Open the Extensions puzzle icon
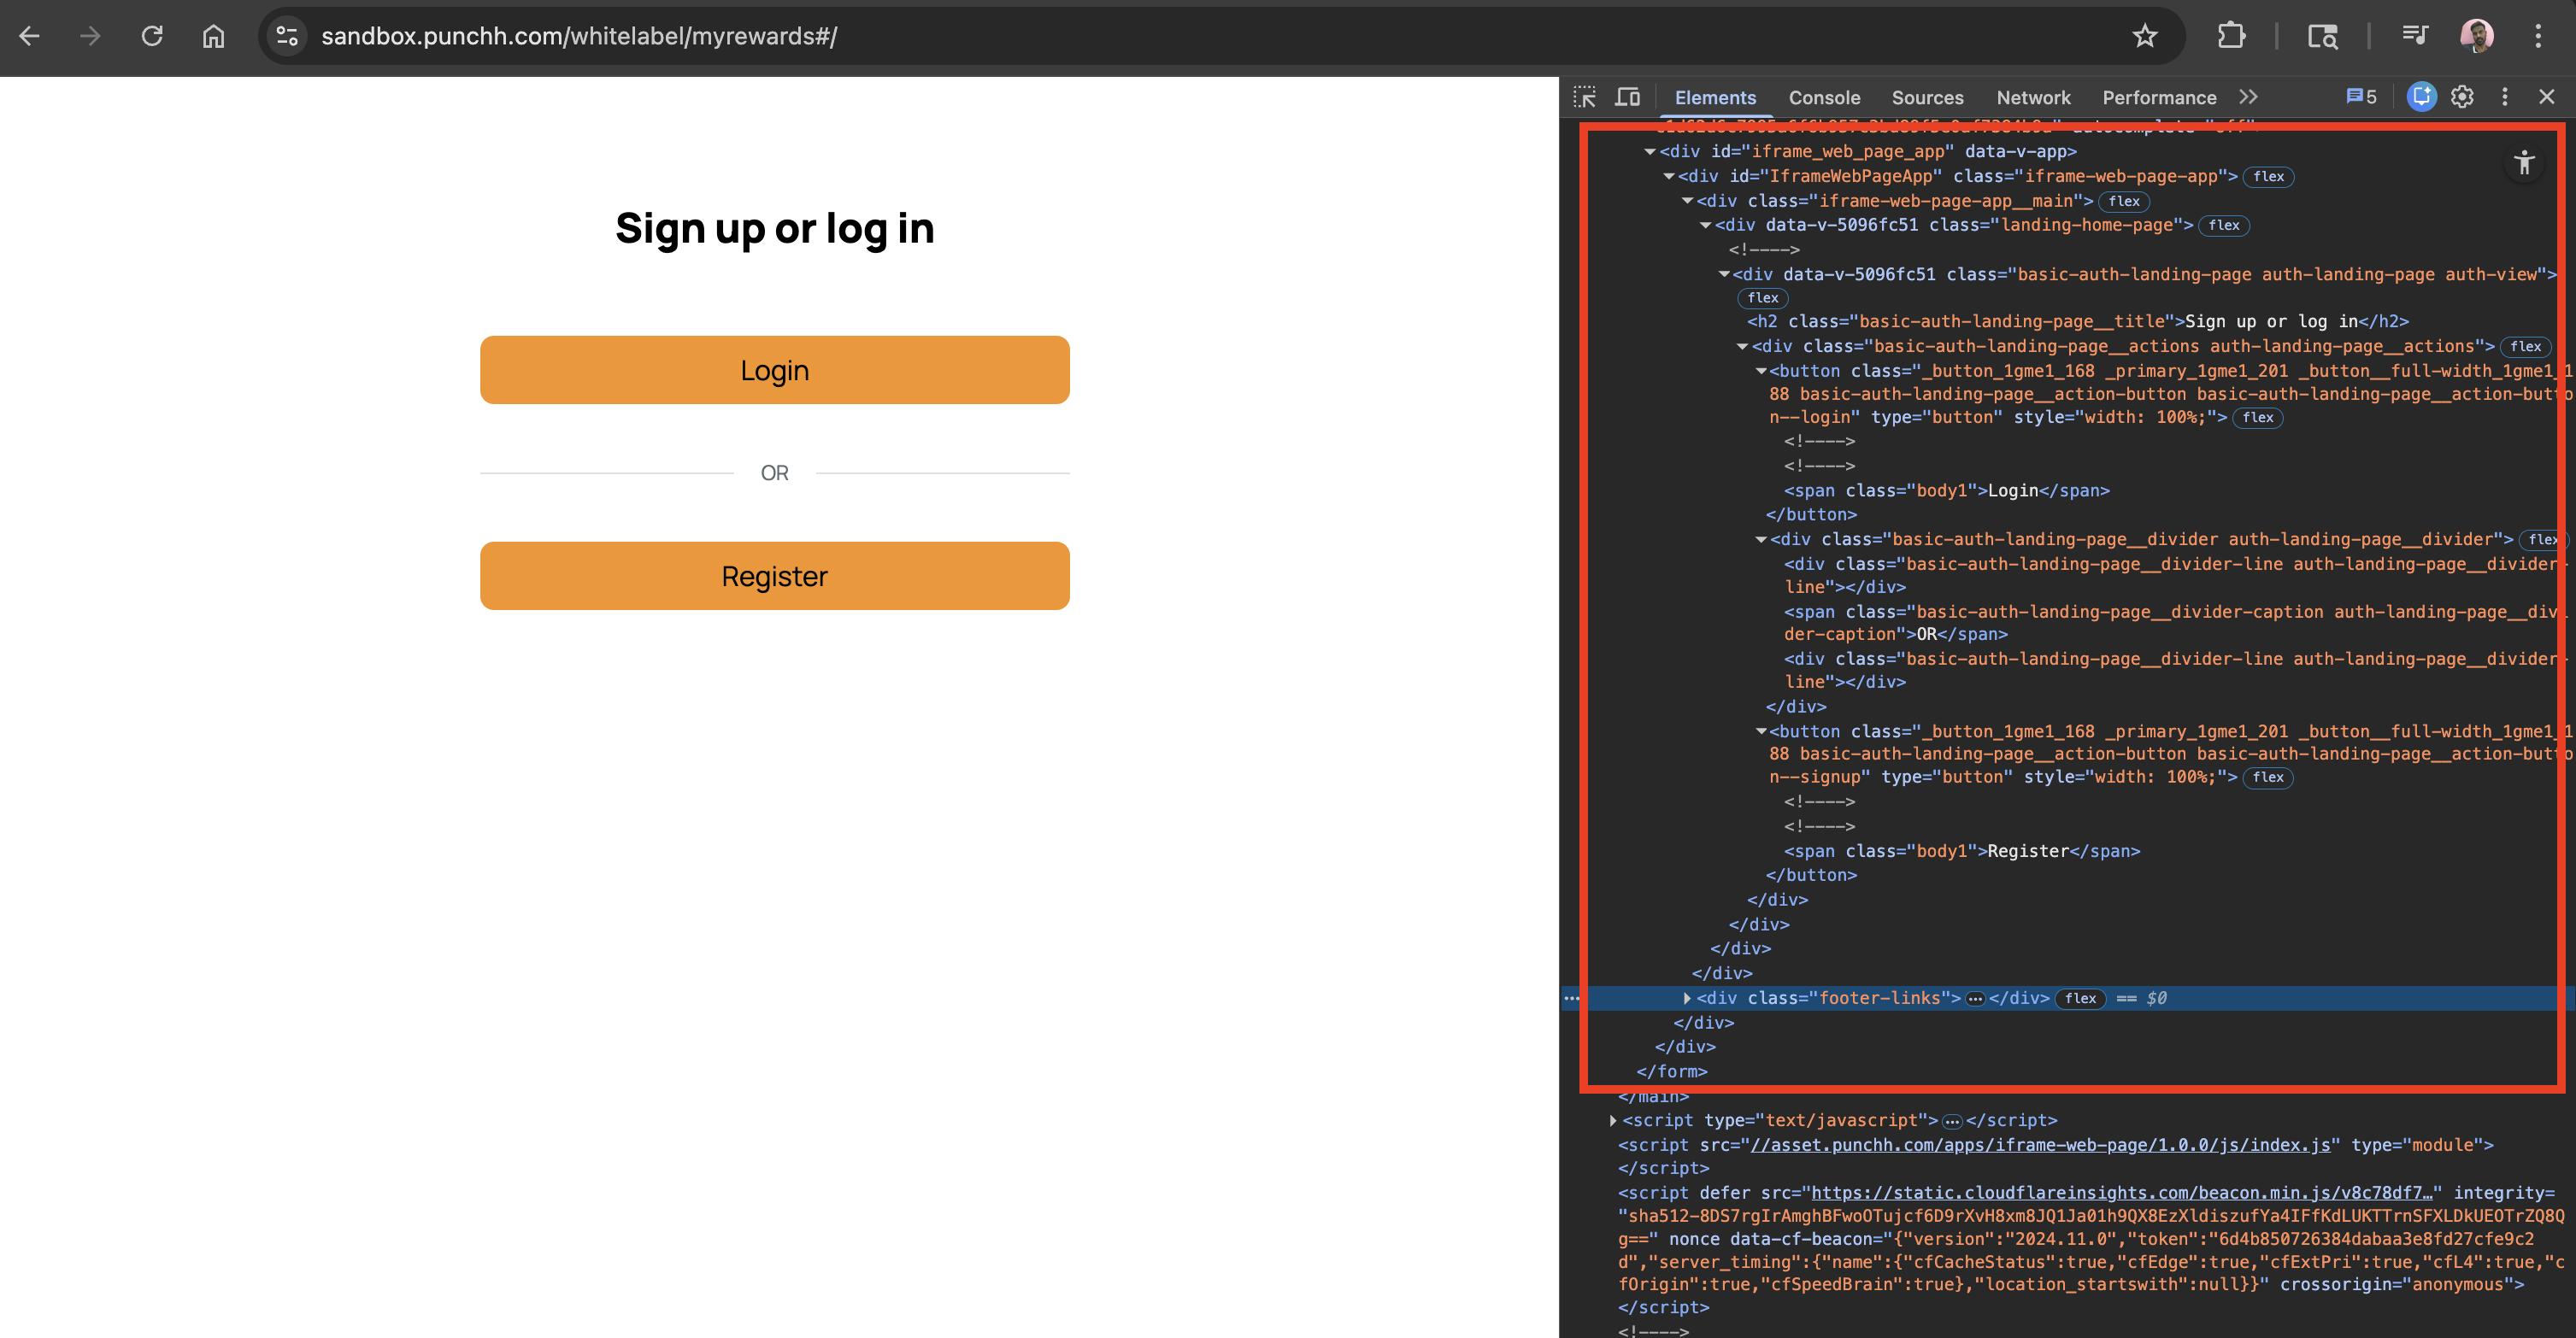This screenshot has width=2576, height=1338. [x=2231, y=37]
